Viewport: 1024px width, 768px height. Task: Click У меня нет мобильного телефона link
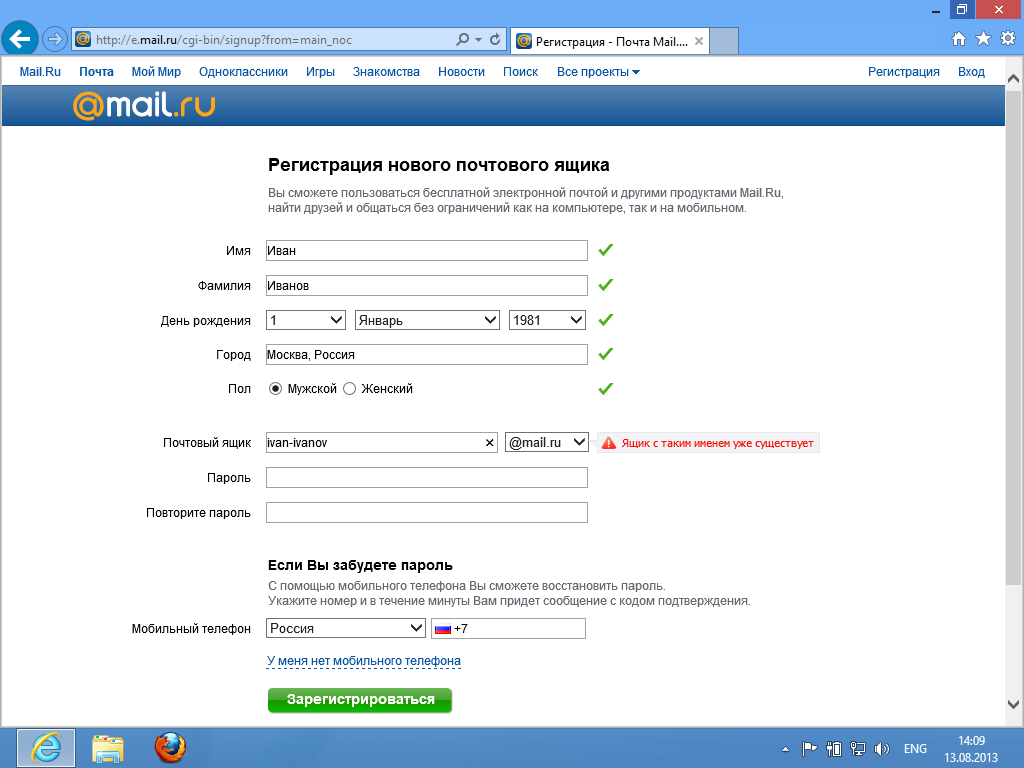[x=364, y=661]
